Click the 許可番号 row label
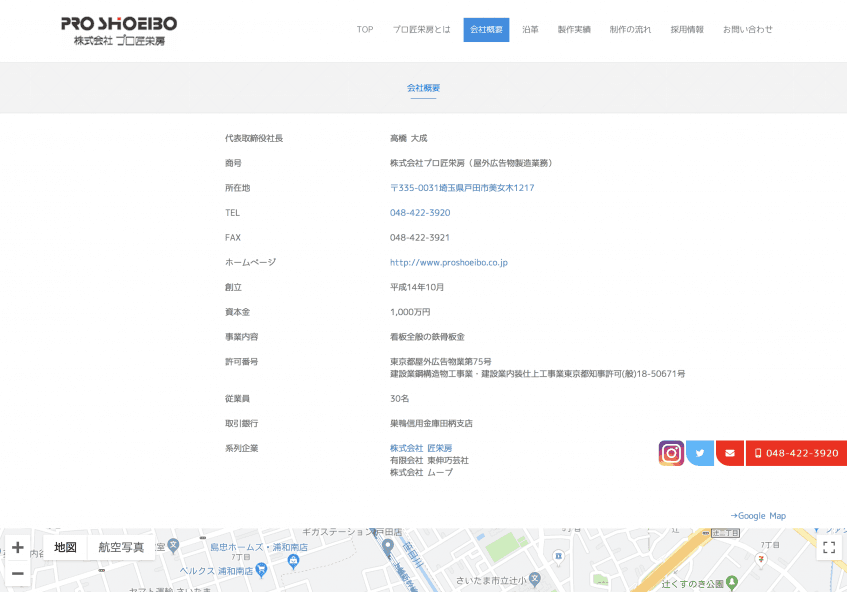 coord(241,362)
